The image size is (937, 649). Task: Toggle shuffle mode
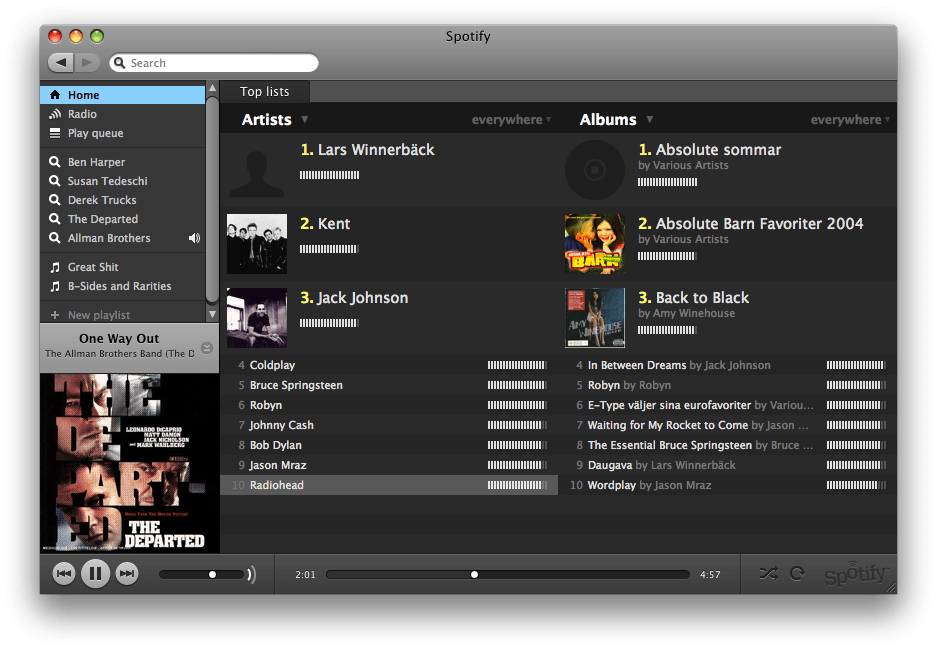pos(768,574)
